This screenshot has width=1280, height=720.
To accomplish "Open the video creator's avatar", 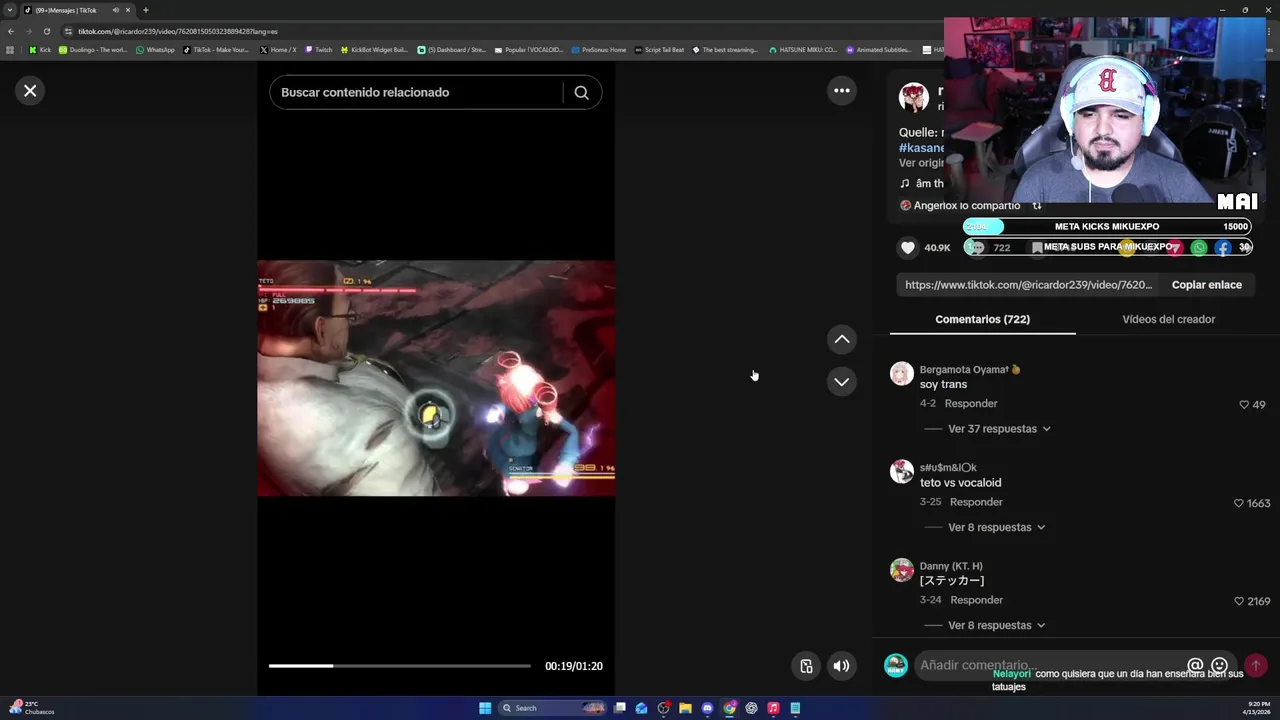I will pos(914,97).
